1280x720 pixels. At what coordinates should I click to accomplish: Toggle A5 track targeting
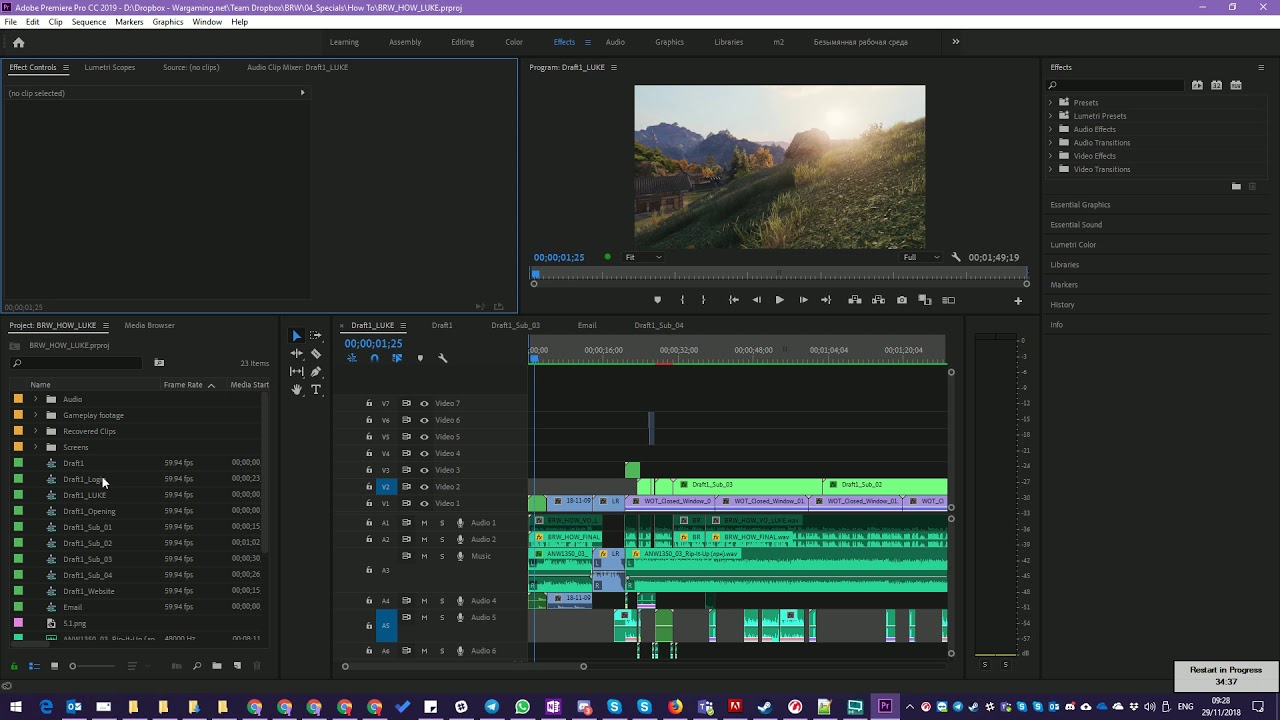385,626
